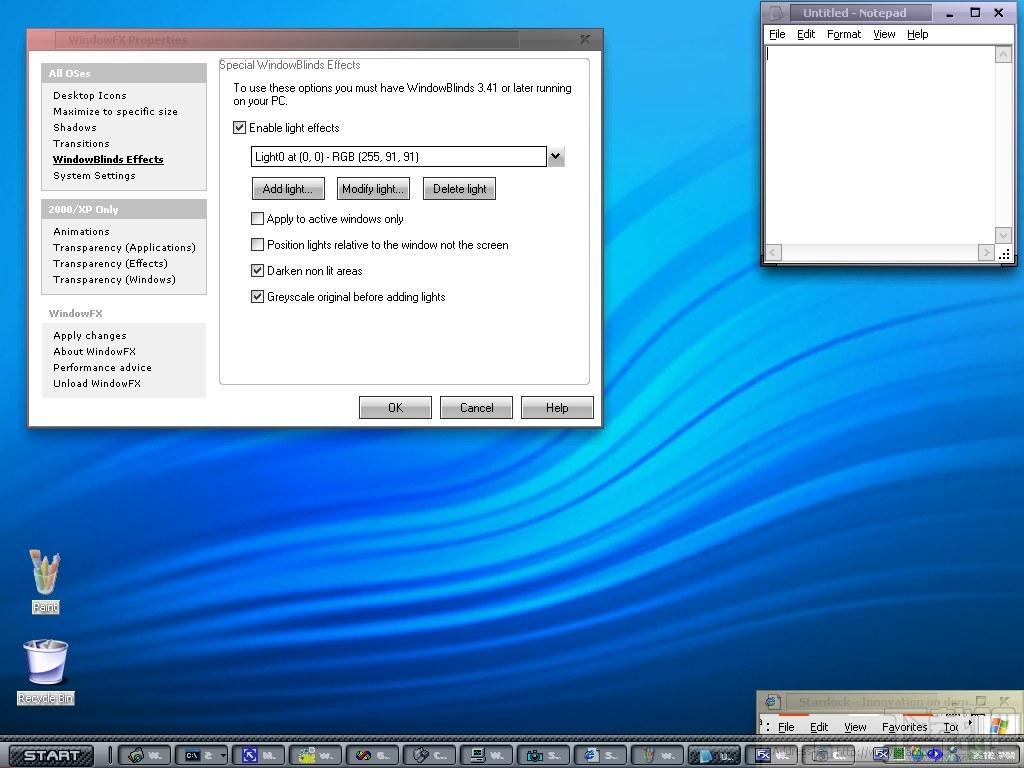Open Notepad Format menu
Viewport: 1024px width, 768px height.
pyautogui.click(x=844, y=35)
